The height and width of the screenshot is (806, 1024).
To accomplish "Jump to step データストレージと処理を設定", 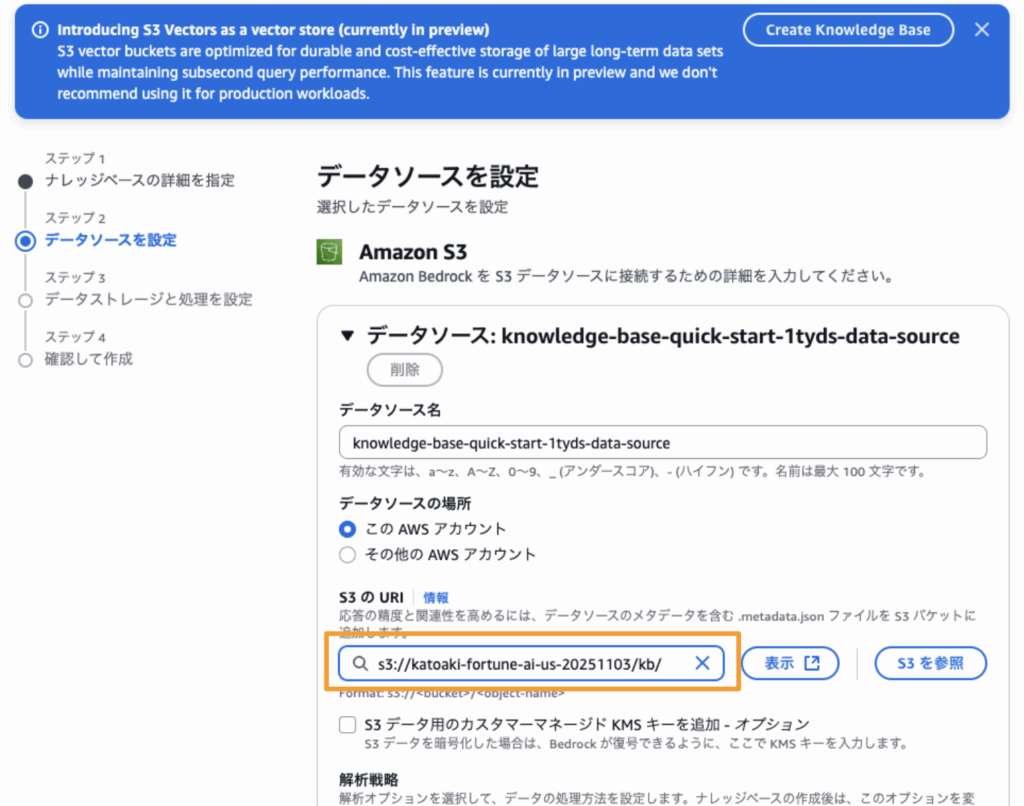I will point(148,300).
